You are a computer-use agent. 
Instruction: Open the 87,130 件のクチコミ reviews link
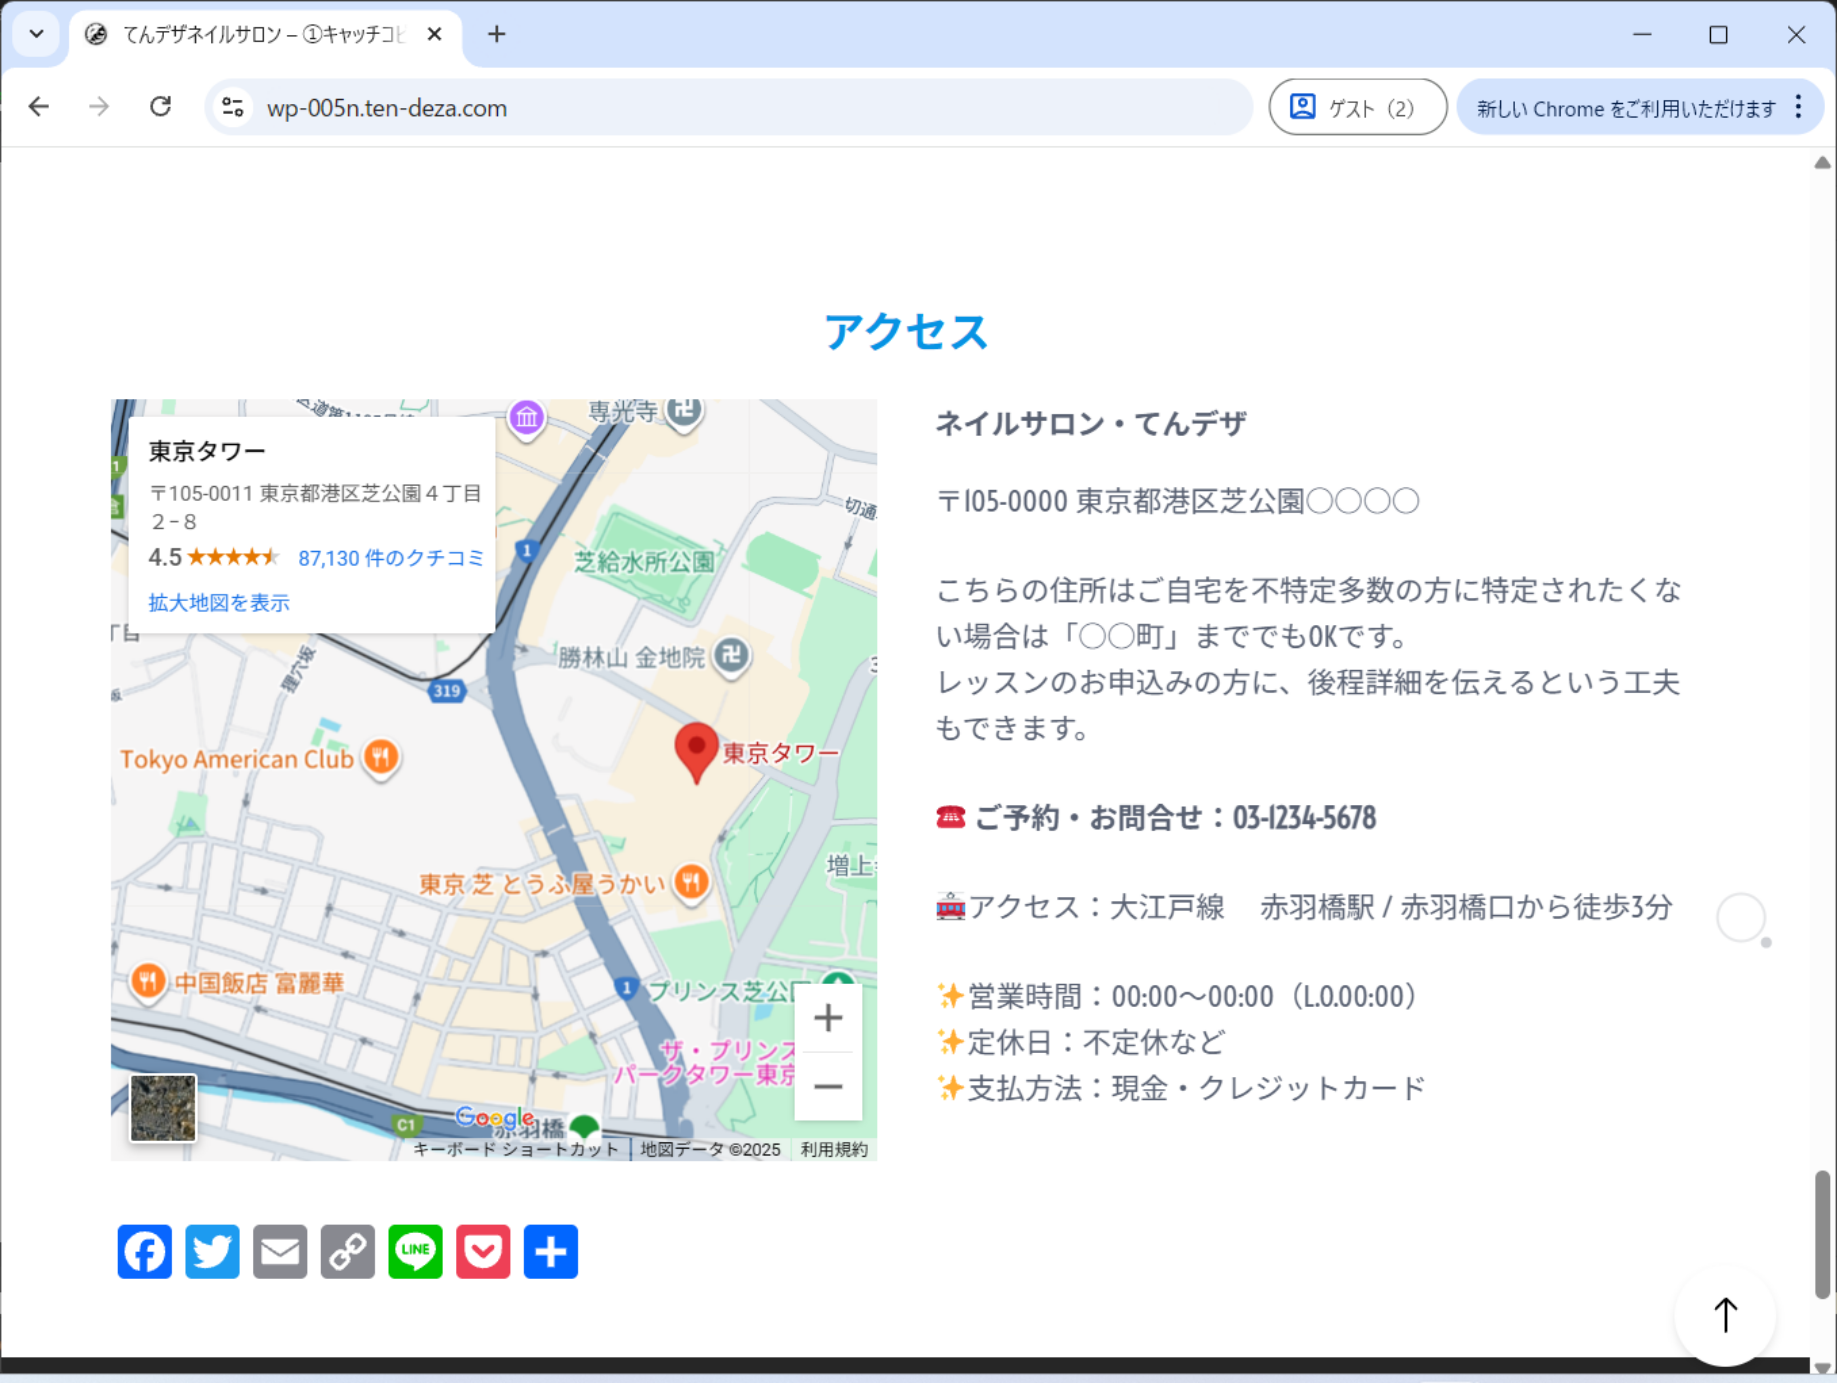click(x=391, y=558)
